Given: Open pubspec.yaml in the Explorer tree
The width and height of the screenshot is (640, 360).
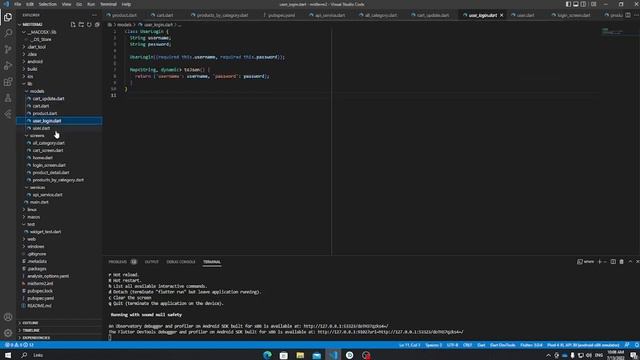Looking at the screenshot, I should 59,298.
